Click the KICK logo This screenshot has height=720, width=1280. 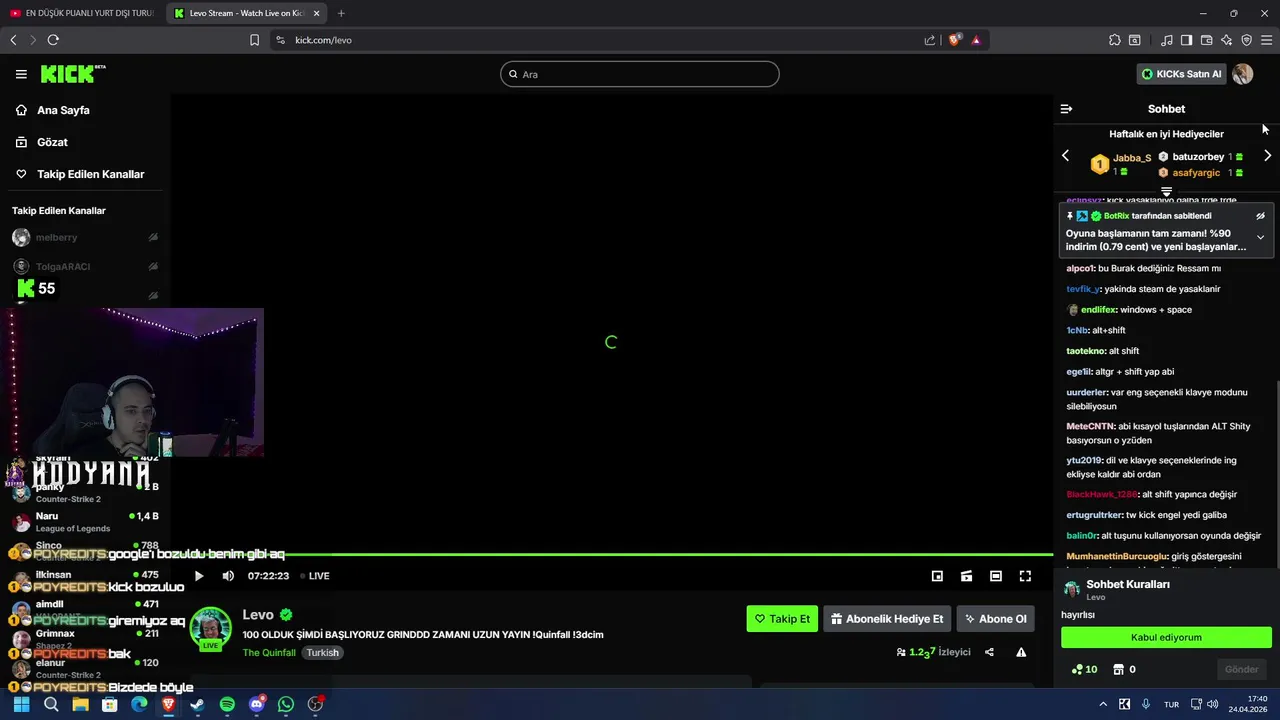pos(72,74)
